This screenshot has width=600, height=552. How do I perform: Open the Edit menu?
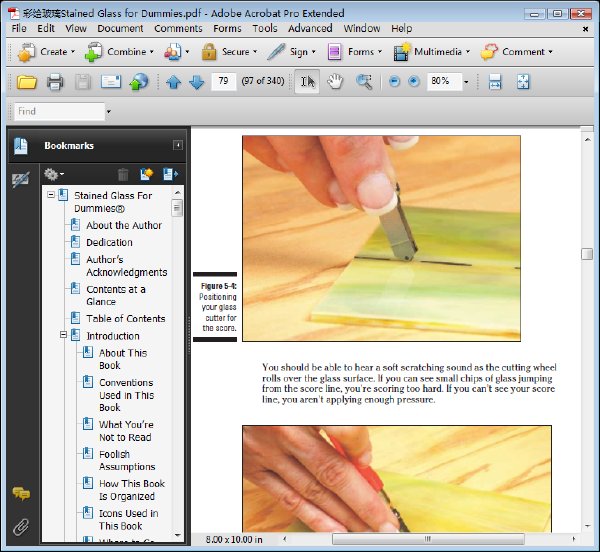tap(46, 28)
